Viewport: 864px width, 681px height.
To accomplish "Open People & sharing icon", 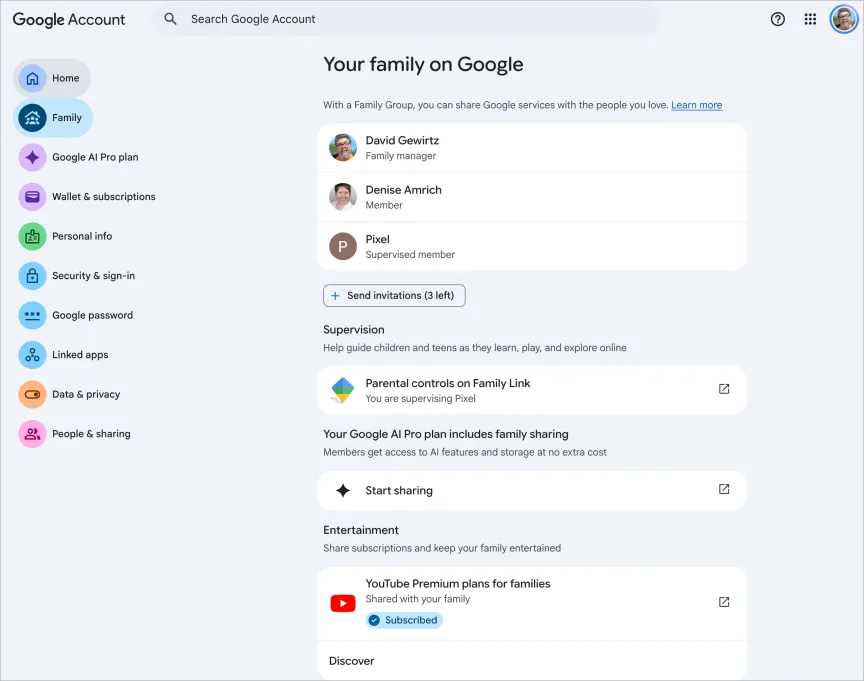I will (x=33, y=434).
